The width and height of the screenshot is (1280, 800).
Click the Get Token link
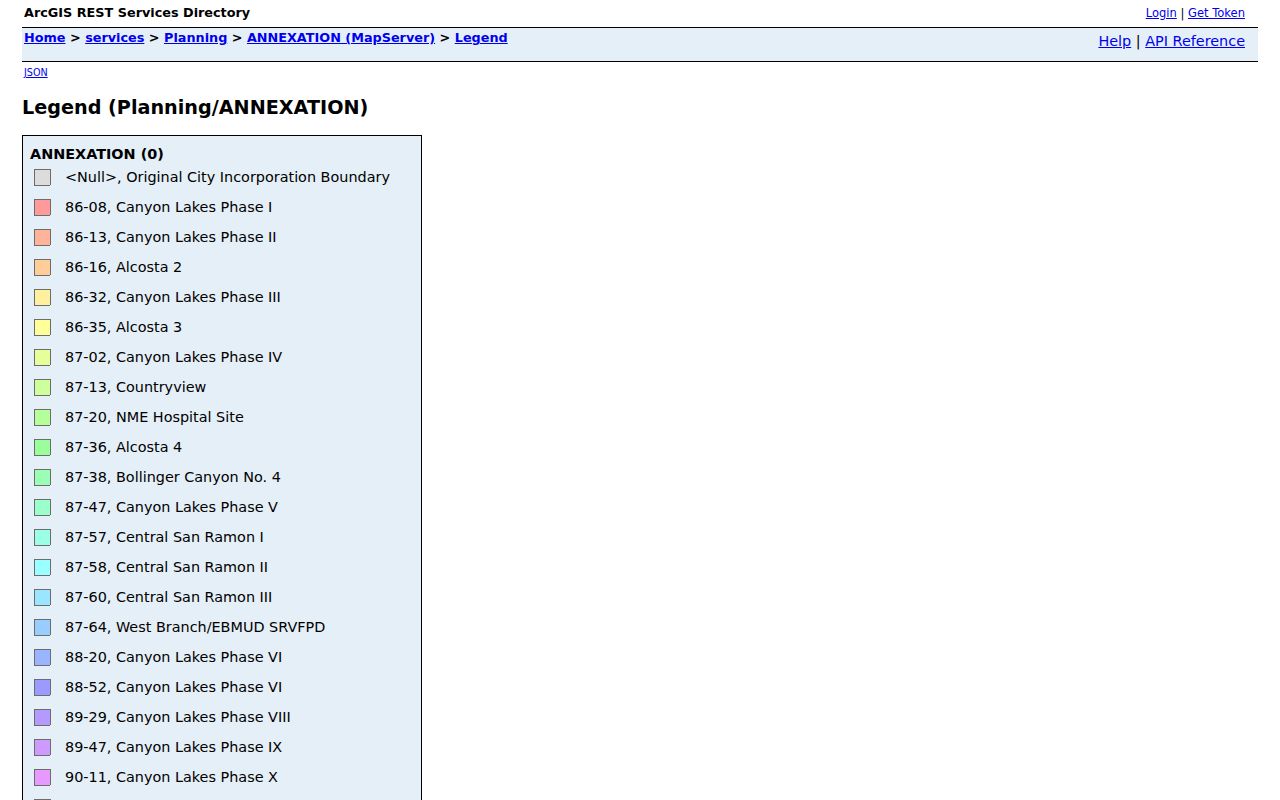coord(1216,13)
